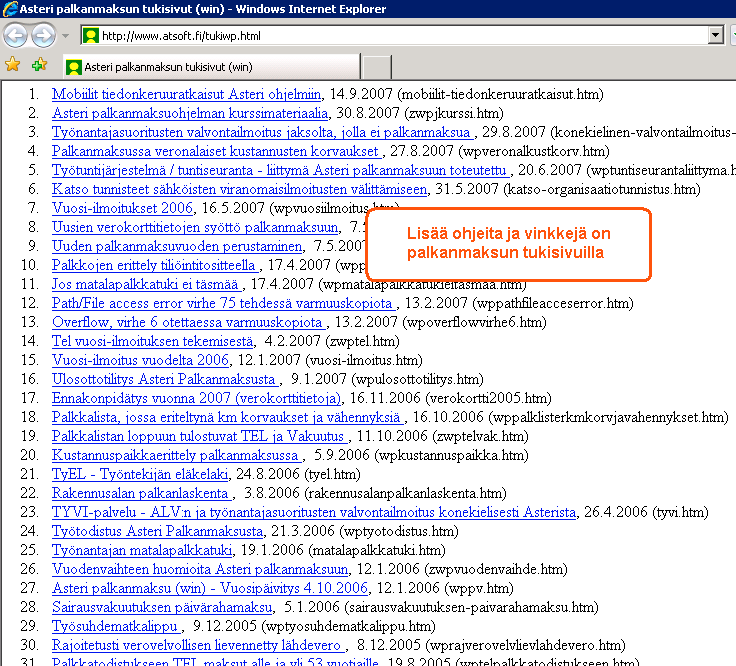Open Kustannuspaikkaerittely palkanmaksussa link
Viewport: 736px width, 666px height.
[x=177, y=455]
